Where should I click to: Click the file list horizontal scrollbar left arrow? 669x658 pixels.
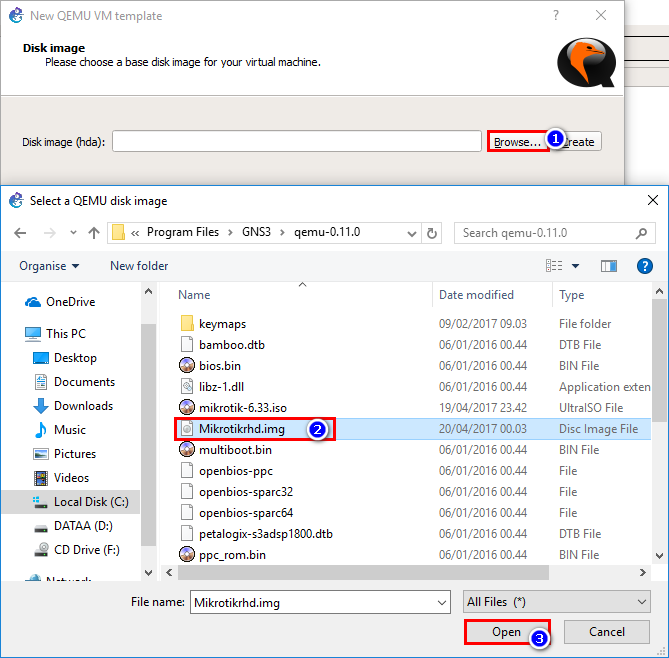pyautogui.click(x=169, y=573)
